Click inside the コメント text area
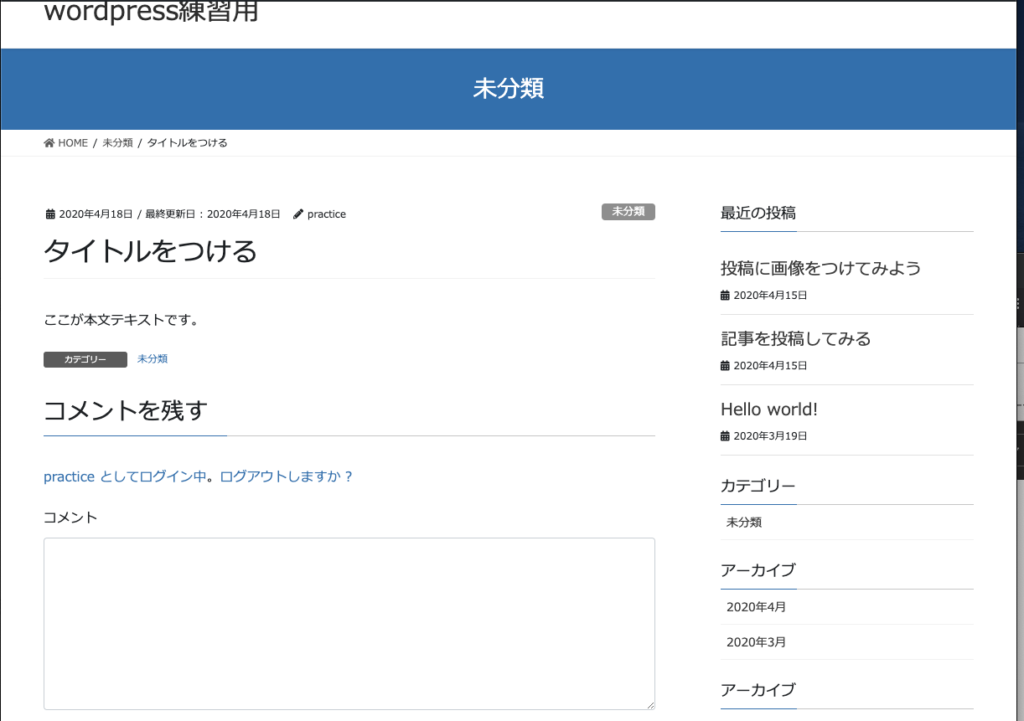This screenshot has width=1024, height=721. [348, 623]
